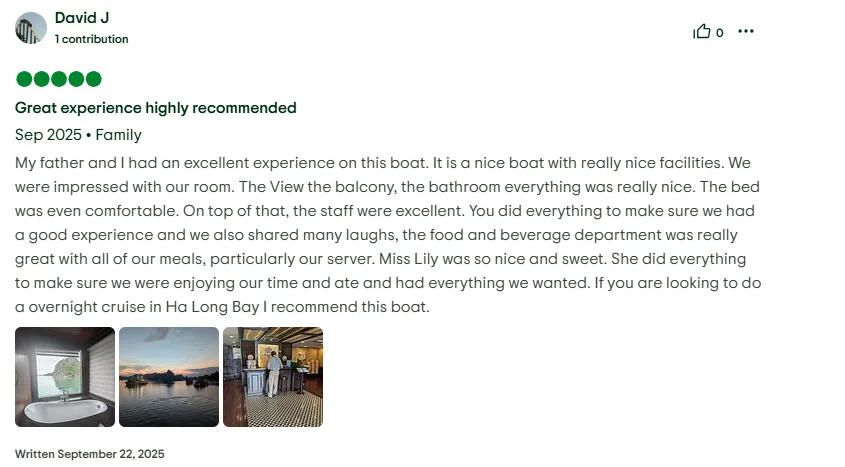Click the first green rating bubble

point(24,79)
